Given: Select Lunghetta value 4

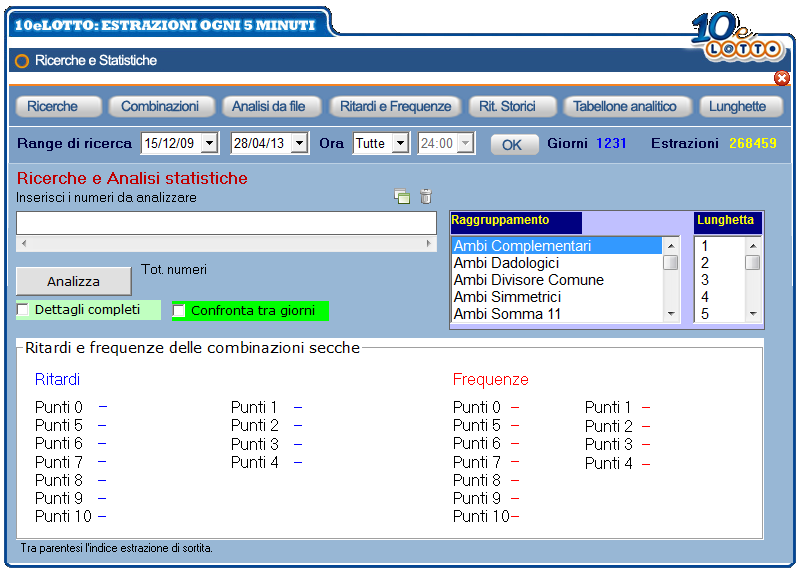Looking at the screenshot, I should [x=720, y=296].
